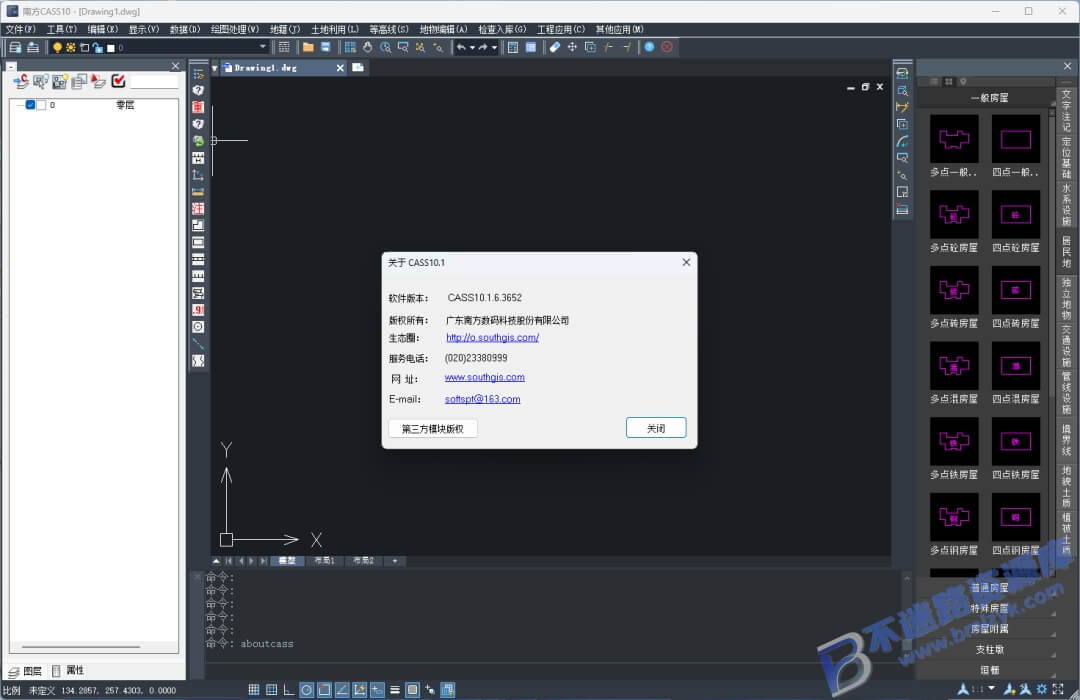Close the About CASS10.1 dialog with 关闭

(655, 428)
